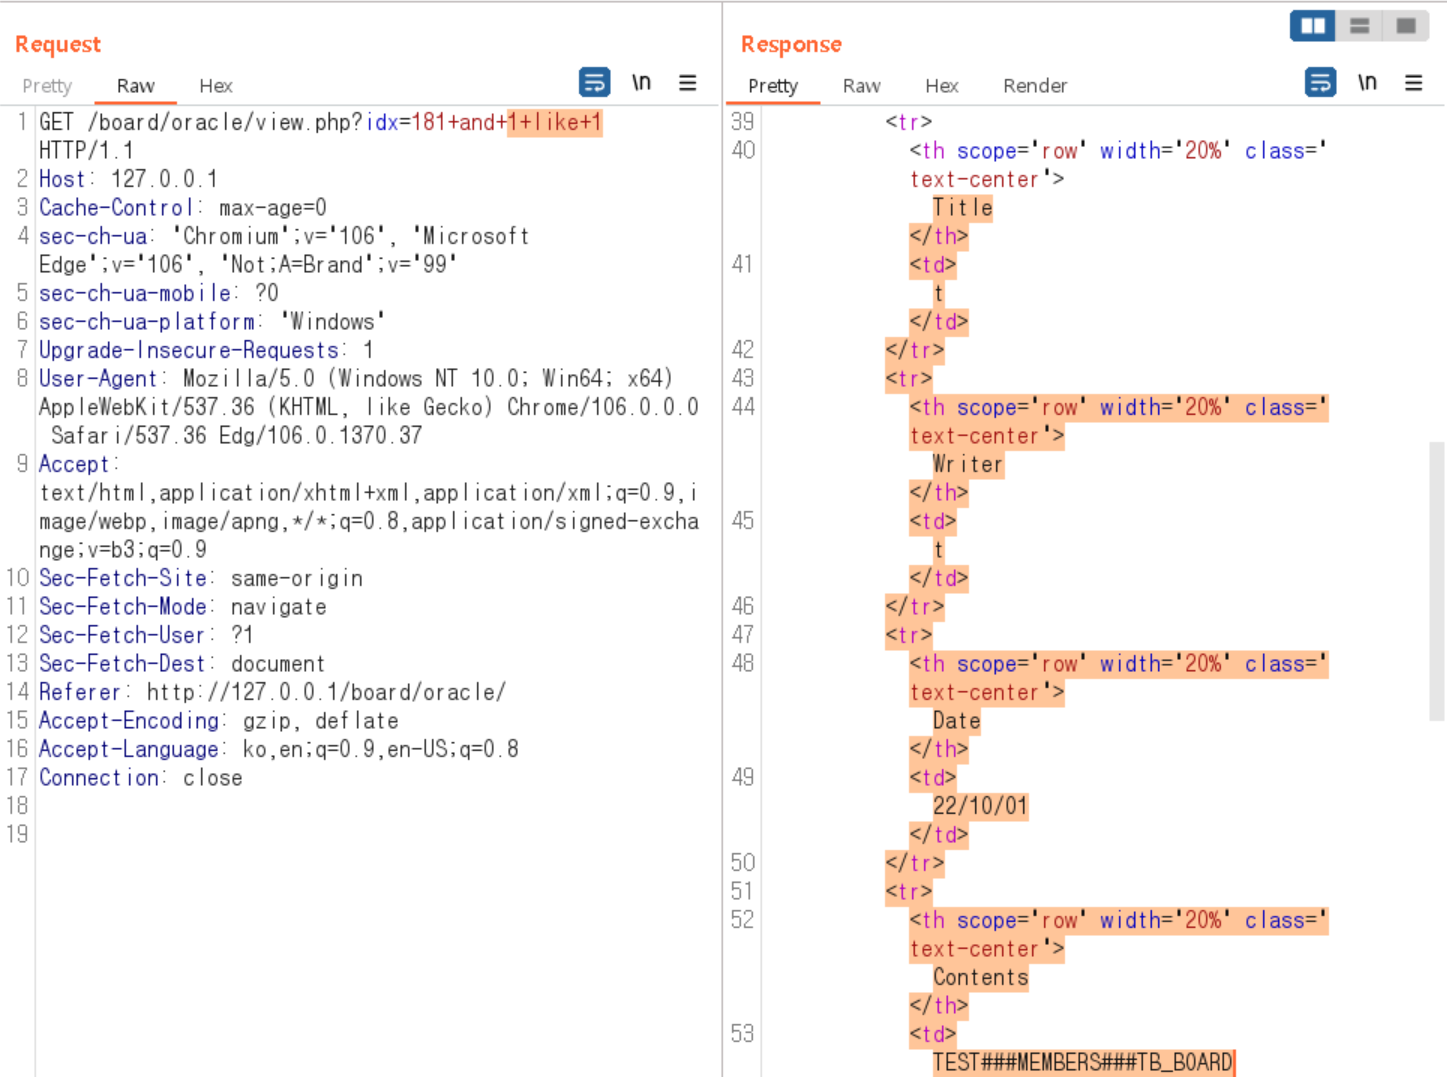
Task: Switch to the Hex tab in Request pane
Action: (216, 86)
